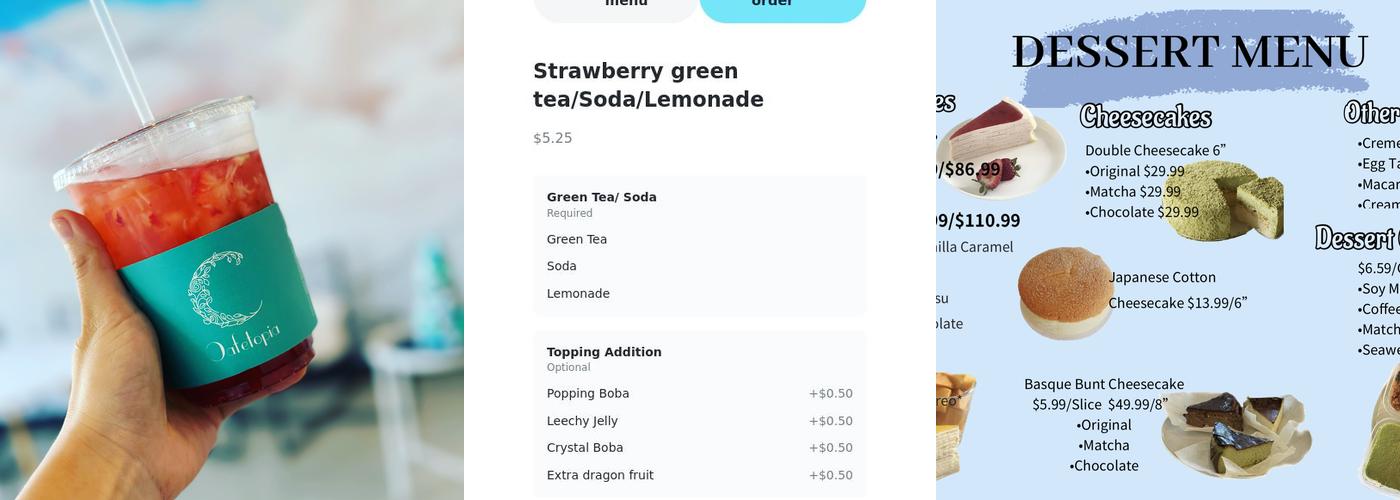Click the Dessert Menu banner title

(x=1189, y=52)
